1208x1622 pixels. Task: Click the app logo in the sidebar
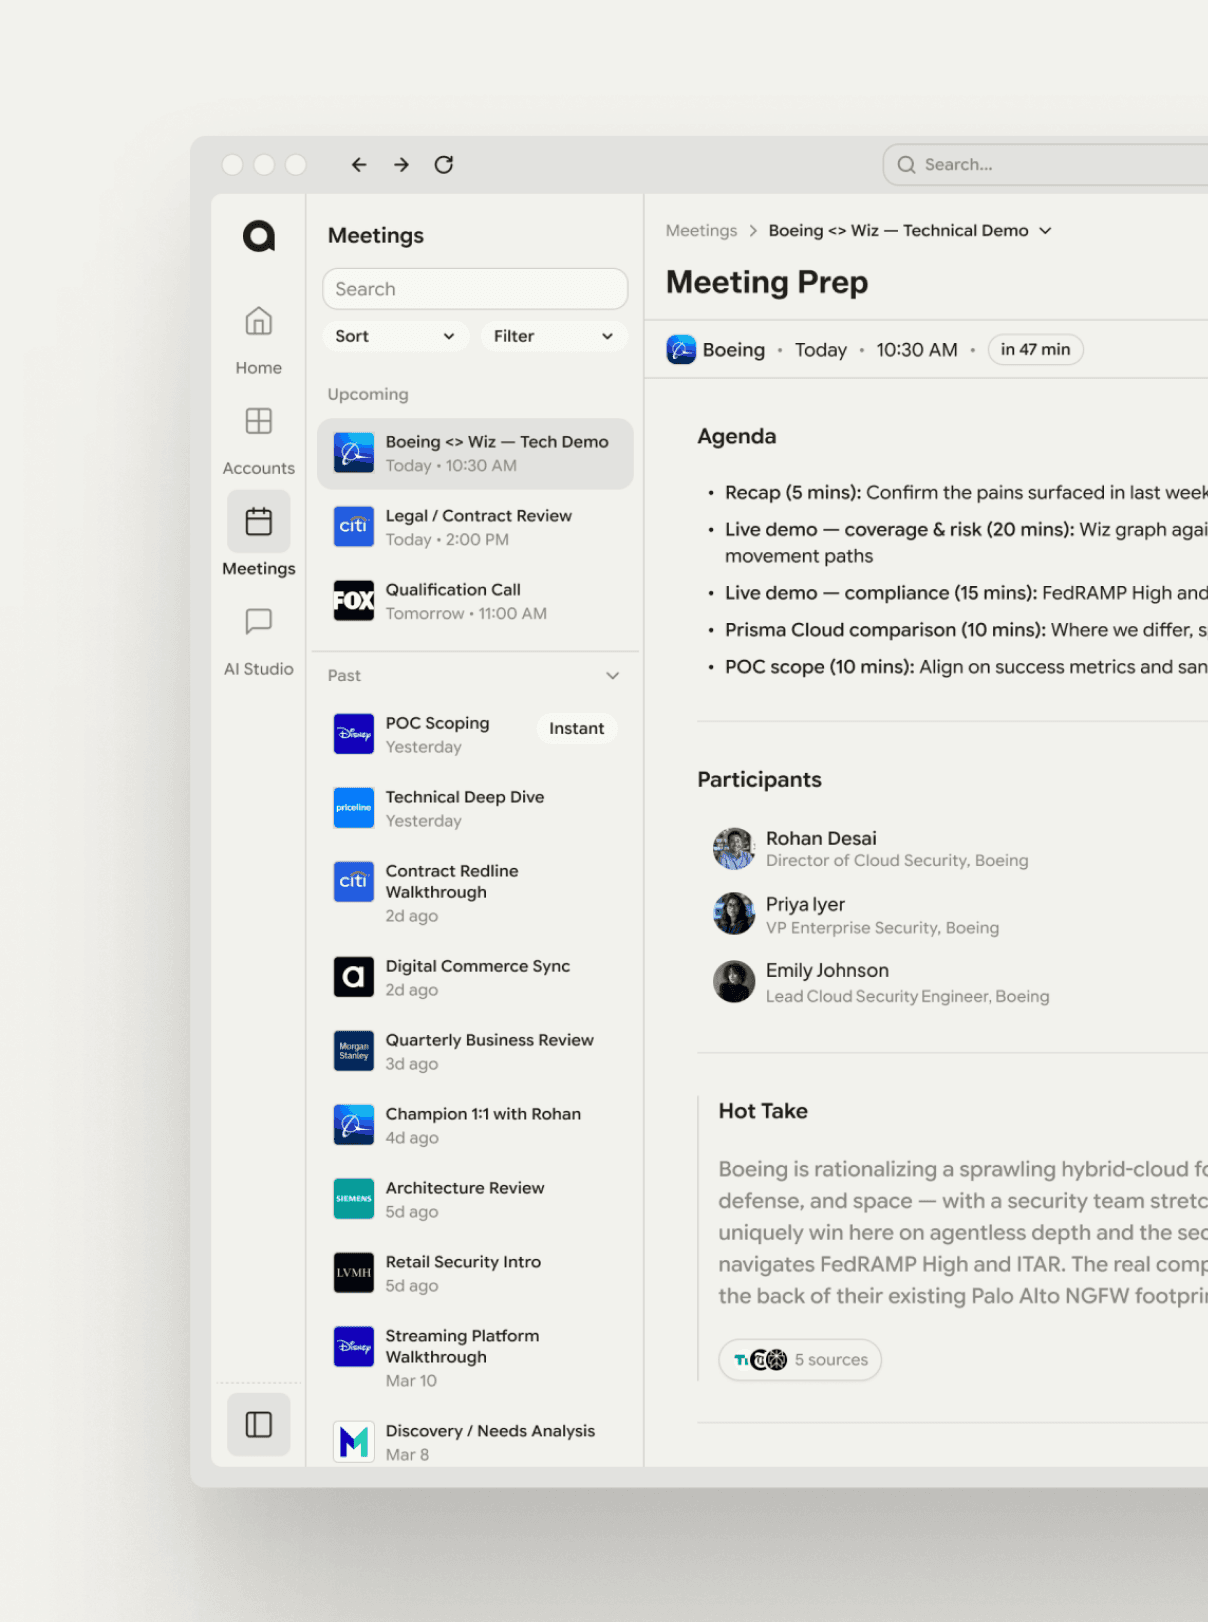tap(259, 236)
